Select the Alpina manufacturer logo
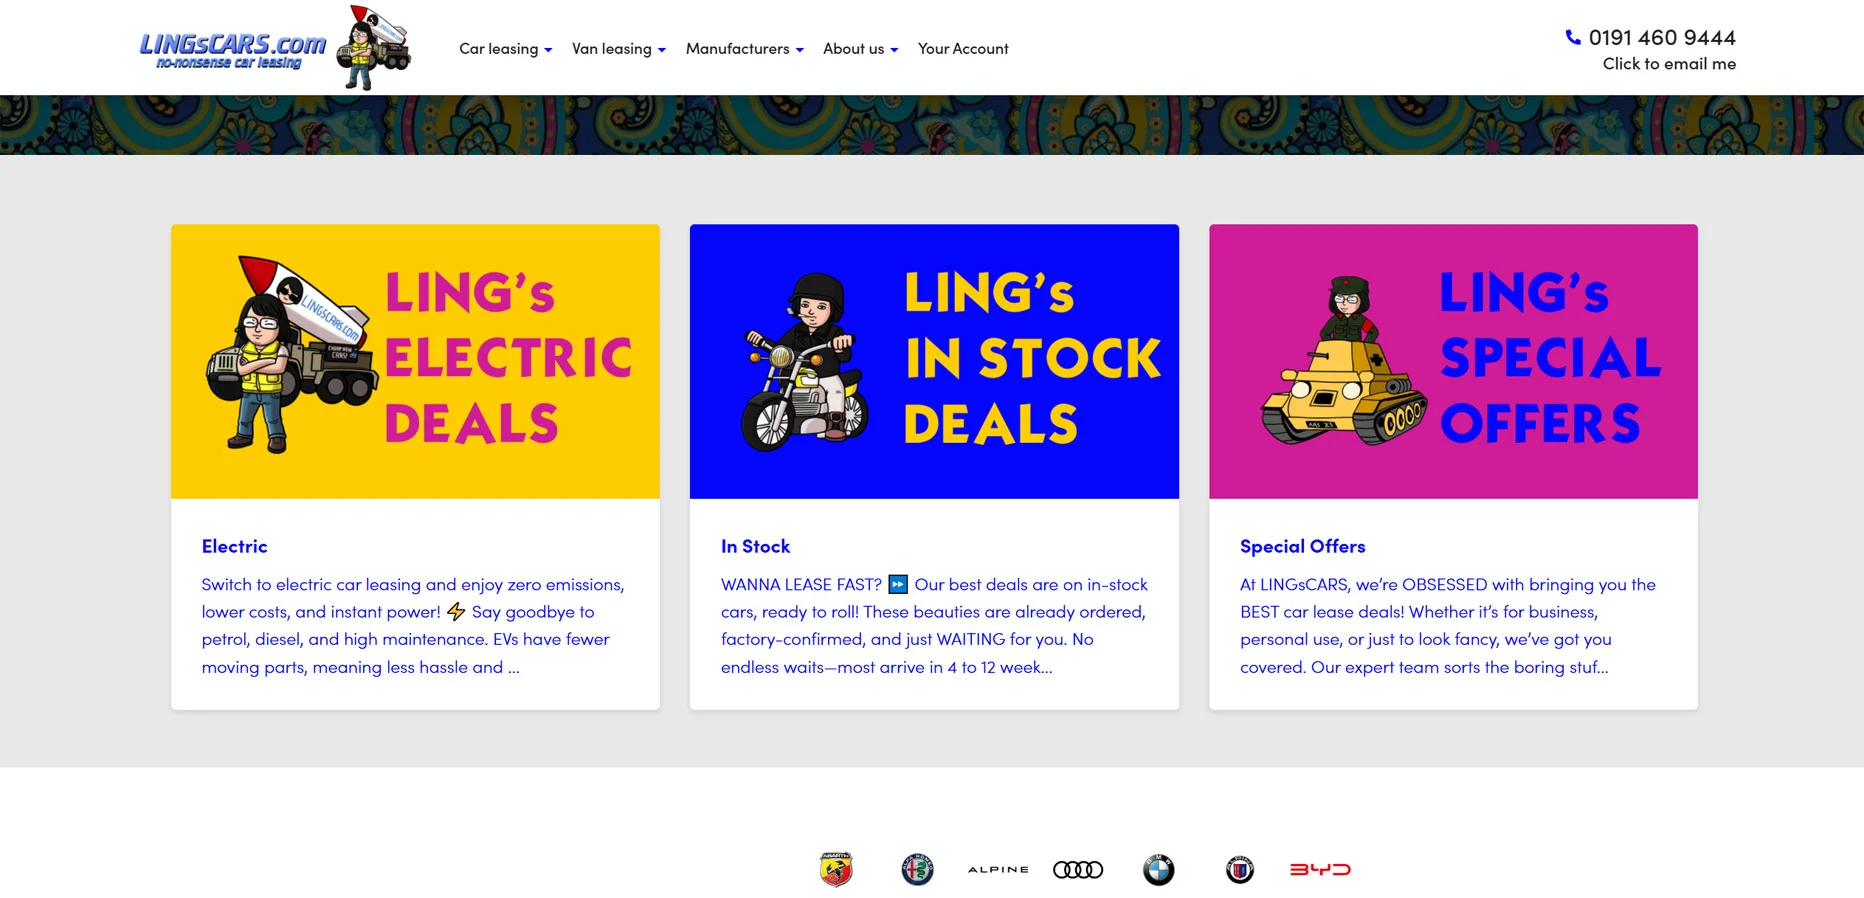The image size is (1864, 898). 1240,869
